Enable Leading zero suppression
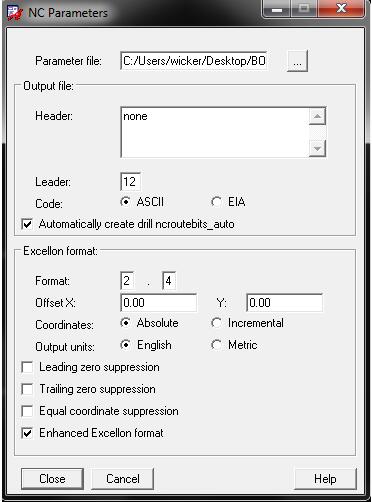Image resolution: width=372 pixels, height=502 pixels. point(27,367)
